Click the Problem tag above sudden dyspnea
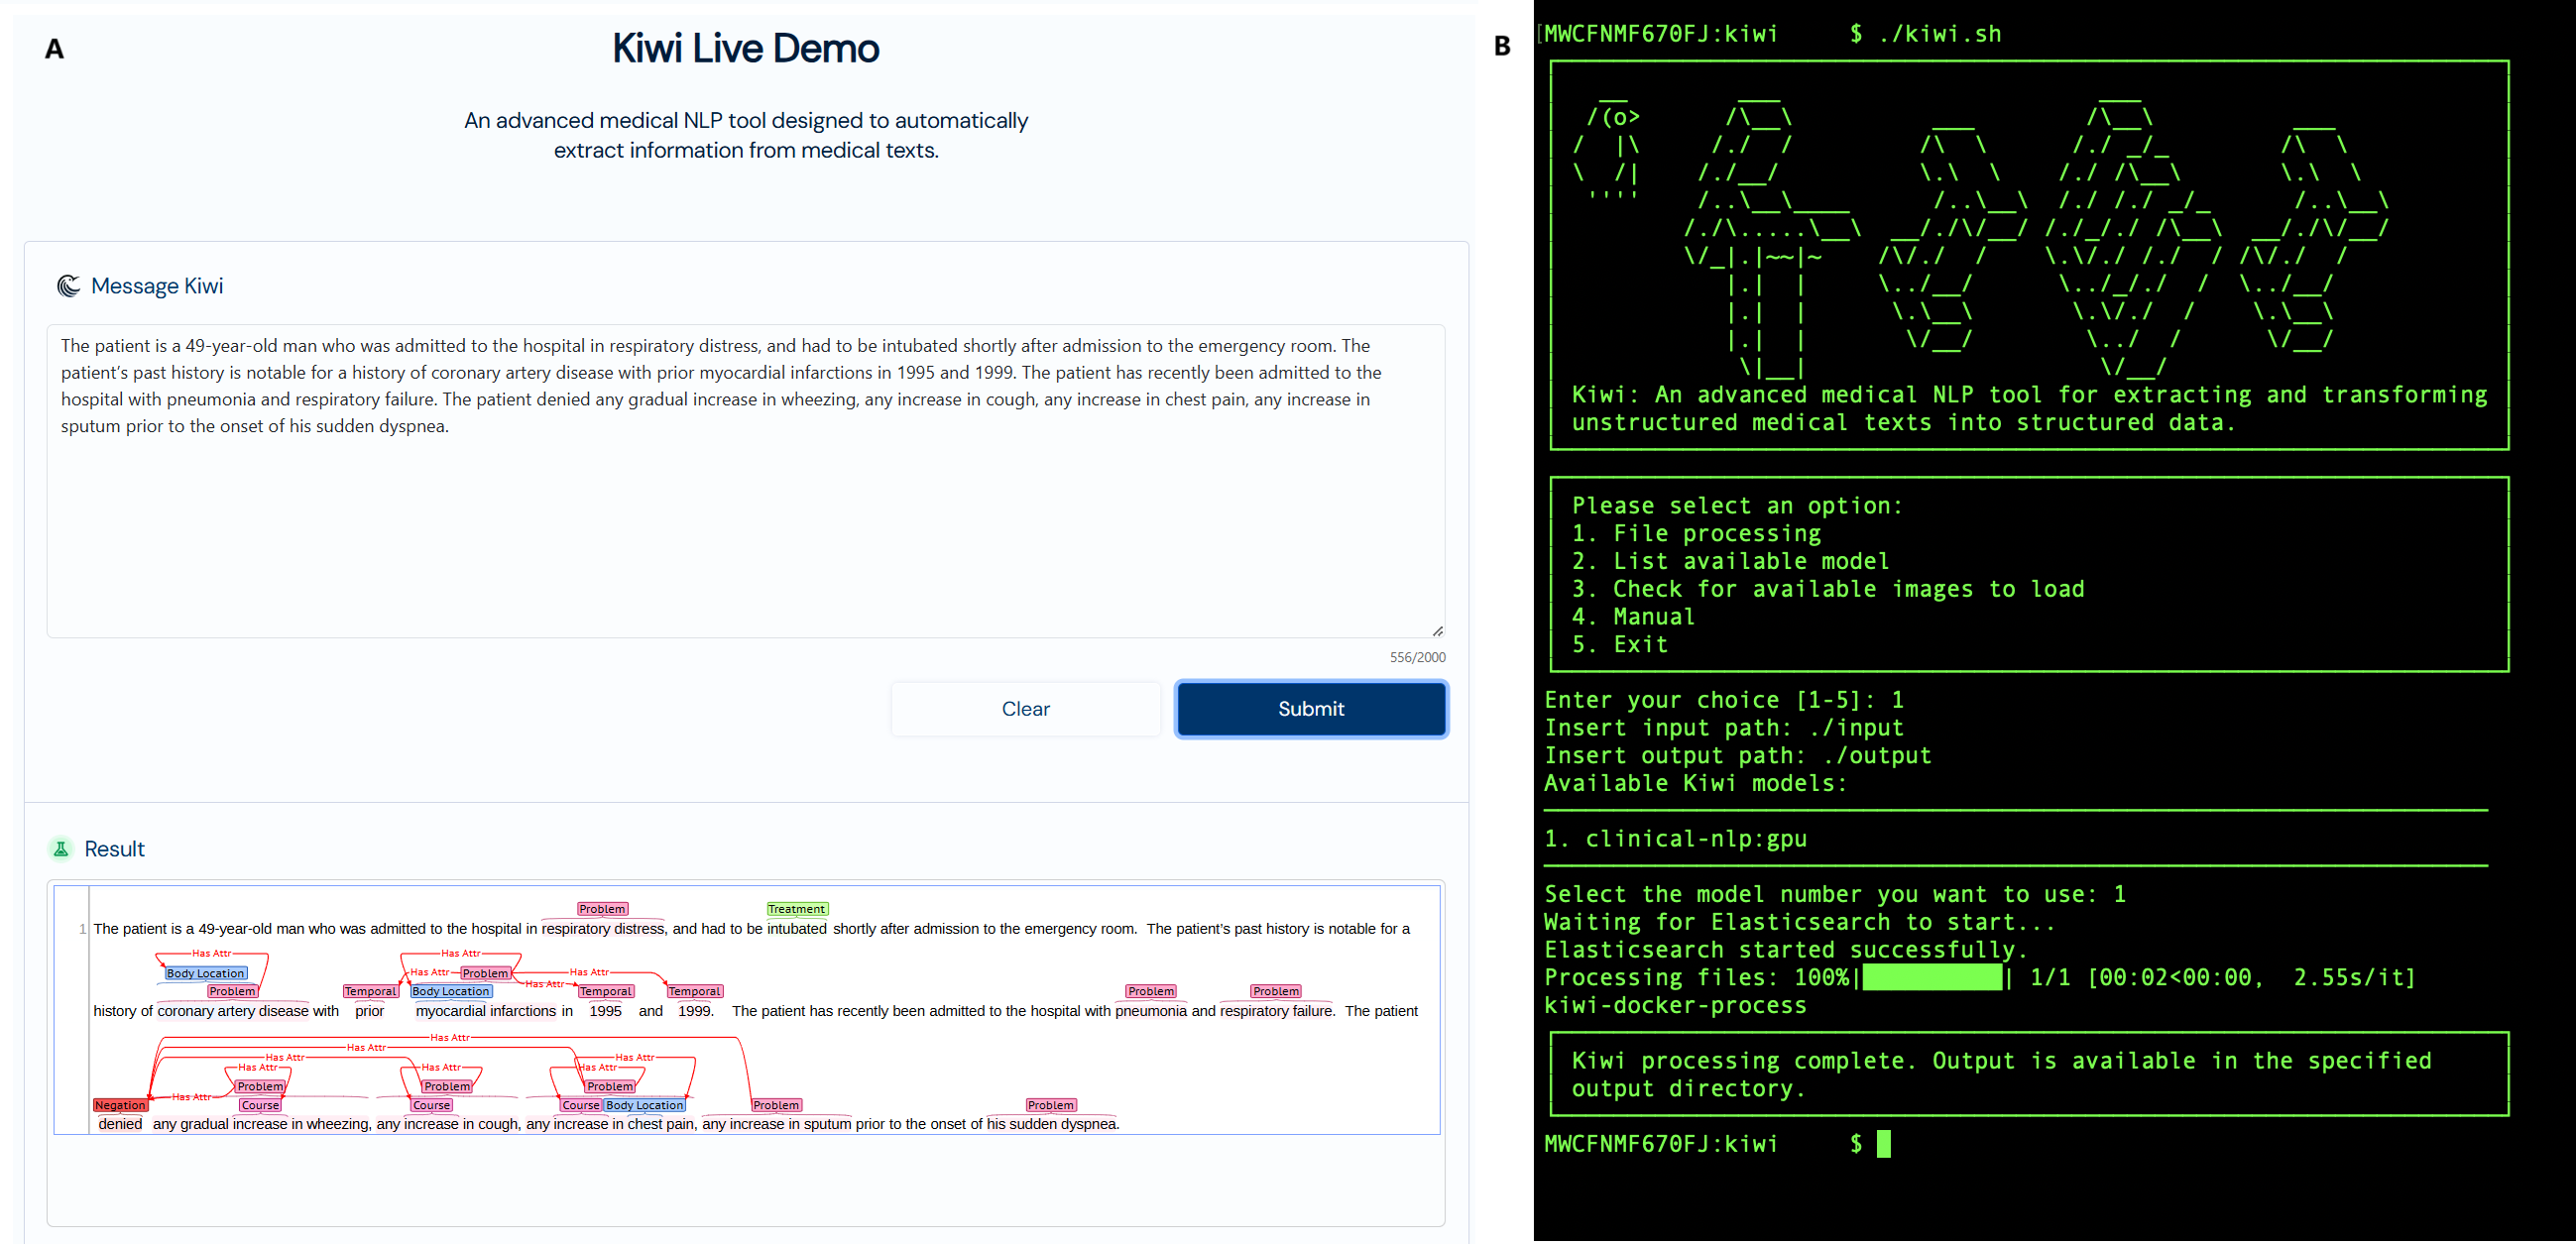The height and width of the screenshot is (1244, 2576). pyautogui.click(x=1050, y=1105)
